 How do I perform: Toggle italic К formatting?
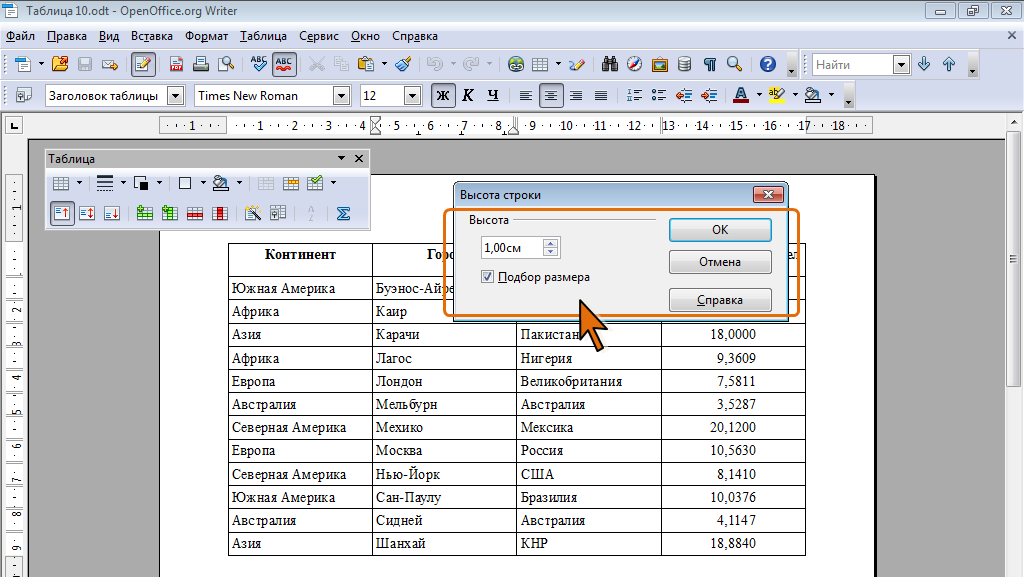tap(468, 96)
